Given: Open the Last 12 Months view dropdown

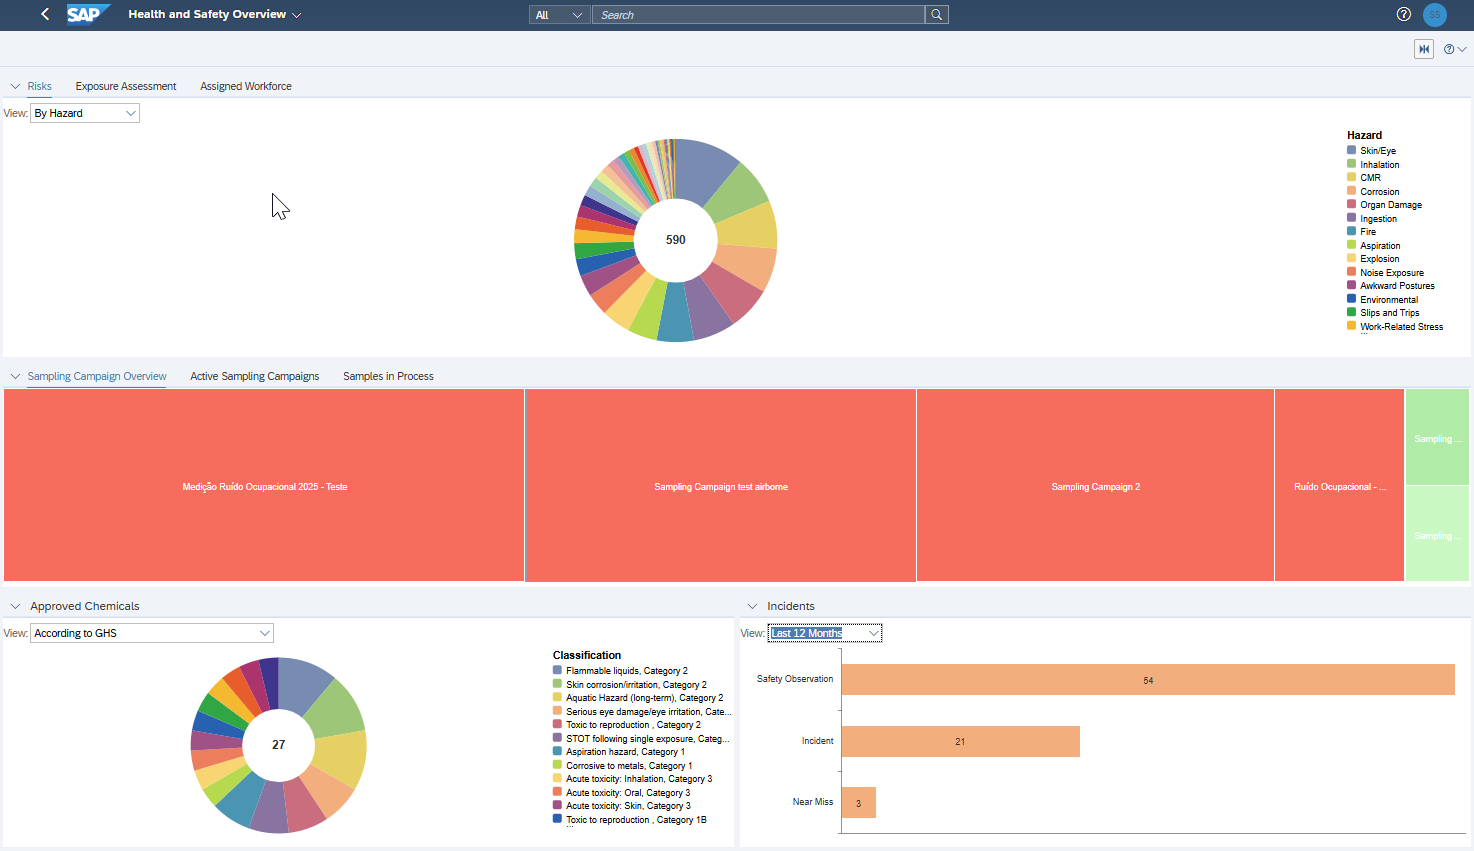Looking at the screenshot, I should (824, 633).
